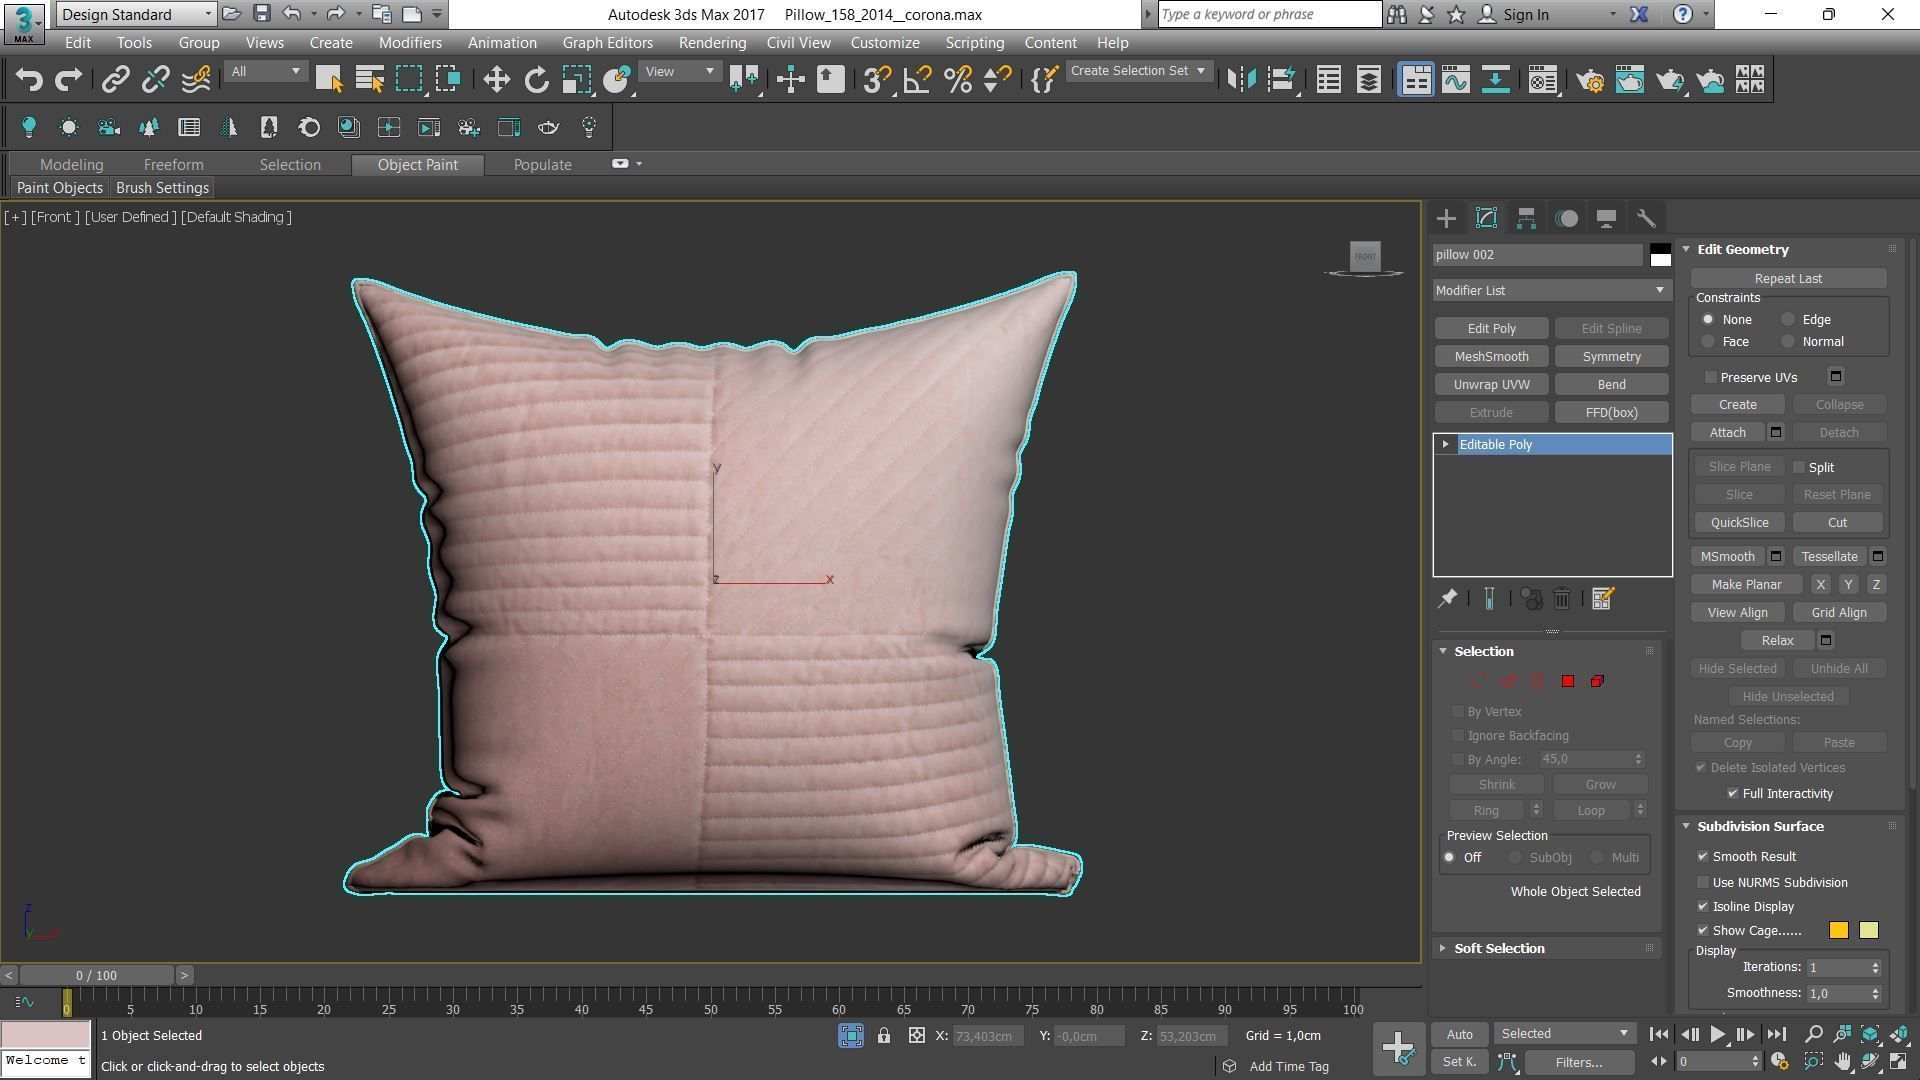Viewport: 1920px width, 1080px height.
Task: Switch to the Populate ribbon tab
Action: click(543, 165)
